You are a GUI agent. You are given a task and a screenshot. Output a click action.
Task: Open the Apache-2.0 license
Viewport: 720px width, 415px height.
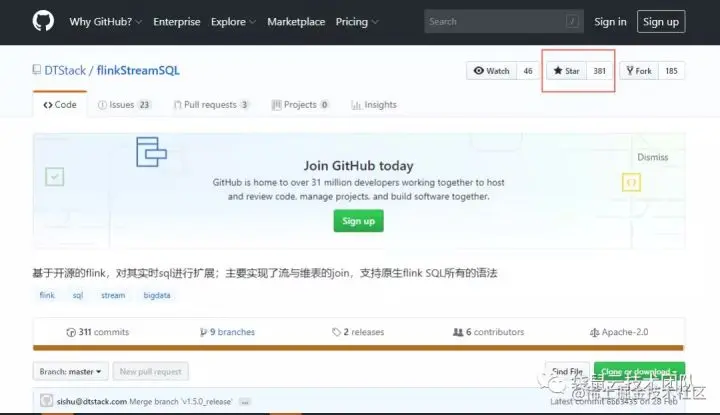[x=619, y=332]
